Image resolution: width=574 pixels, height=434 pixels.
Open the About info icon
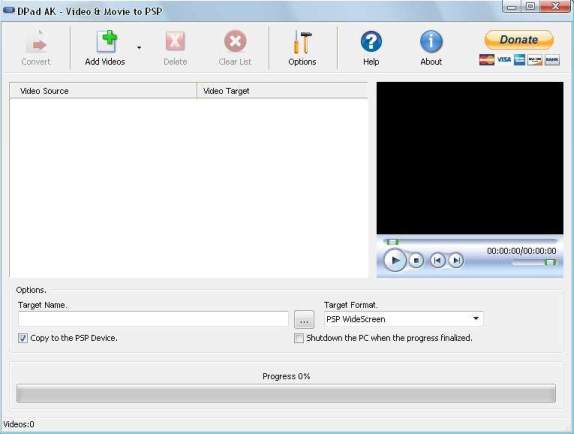pyautogui.click(x=431, y=41)
